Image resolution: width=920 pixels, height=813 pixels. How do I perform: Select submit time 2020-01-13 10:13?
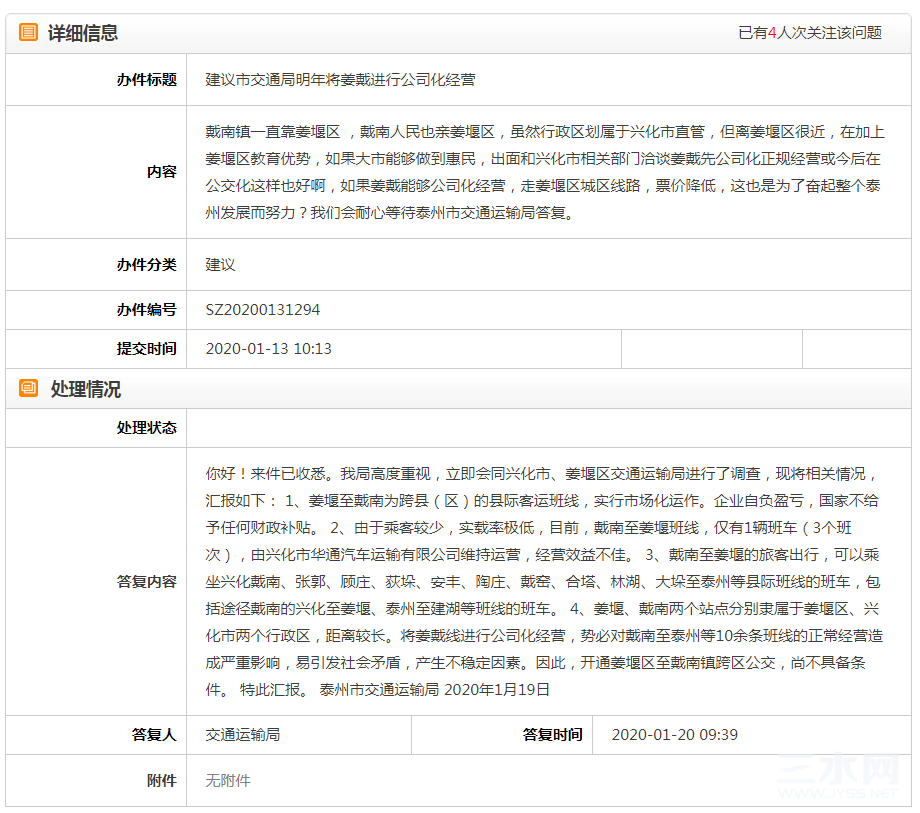(x=269, y=349)
